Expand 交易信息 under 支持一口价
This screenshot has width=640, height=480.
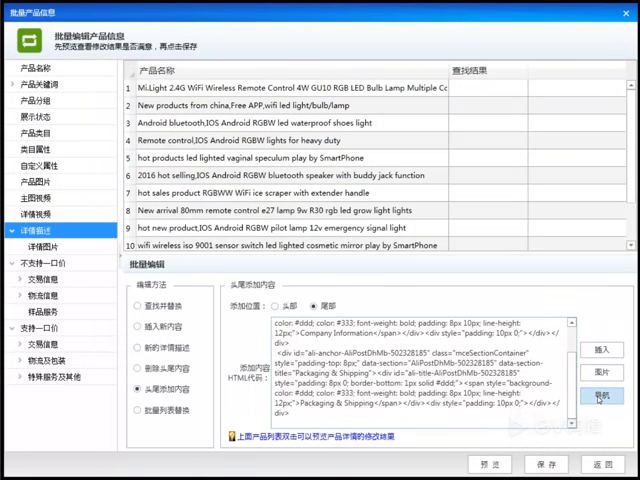pos(20,344)
